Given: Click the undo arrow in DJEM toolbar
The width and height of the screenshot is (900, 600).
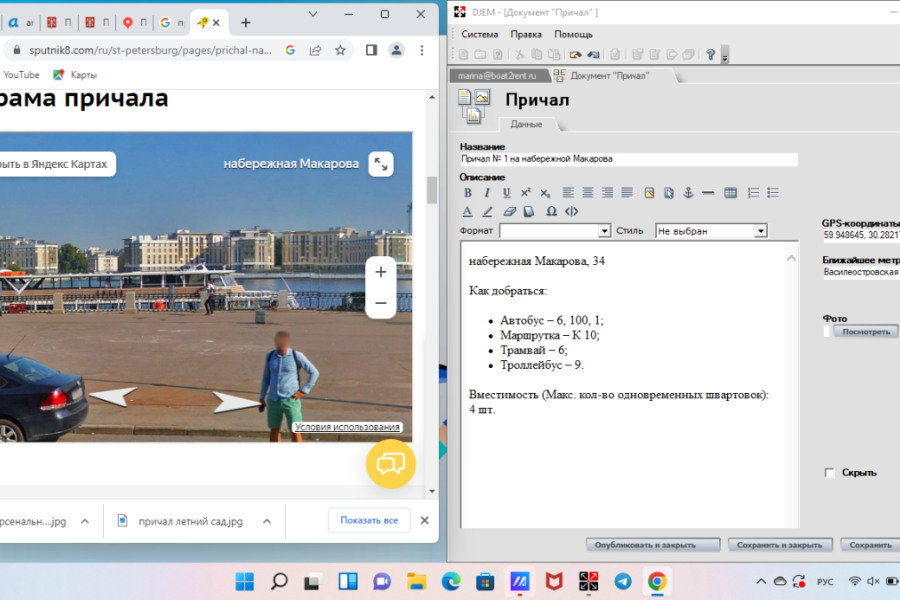Looking at the screenshot, I should (x=575, y=55).
